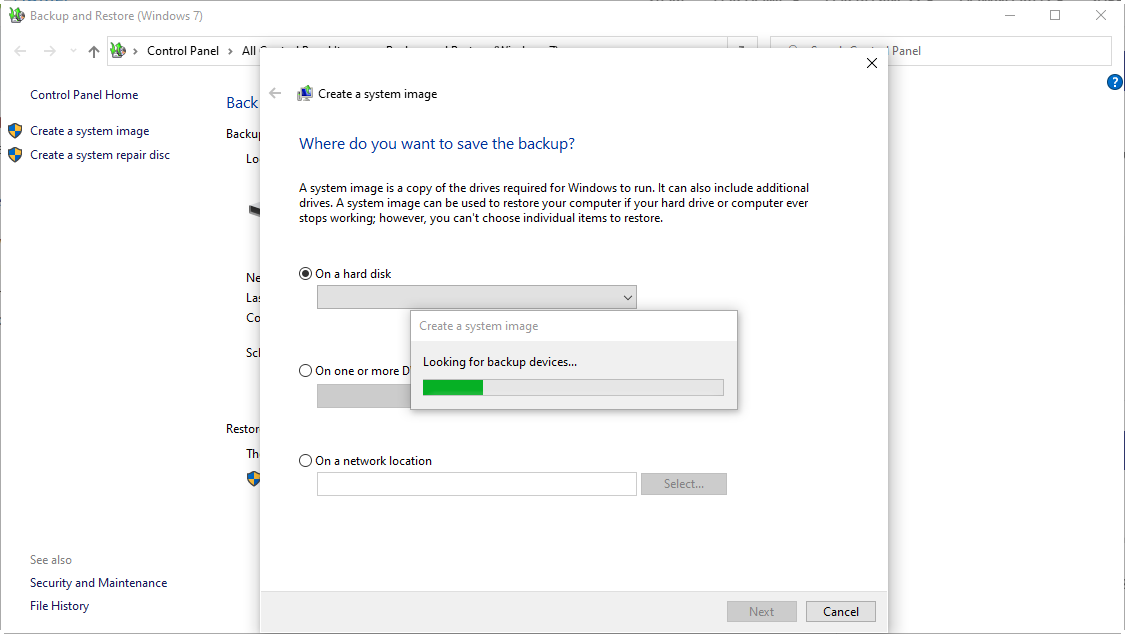
Task: Open File History link
Action: [x=60, y=606]
